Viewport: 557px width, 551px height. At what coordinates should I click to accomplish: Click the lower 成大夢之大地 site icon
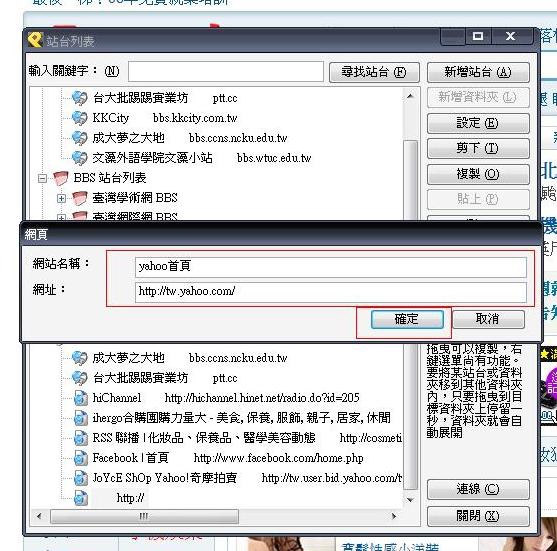[x=79, y=358]
